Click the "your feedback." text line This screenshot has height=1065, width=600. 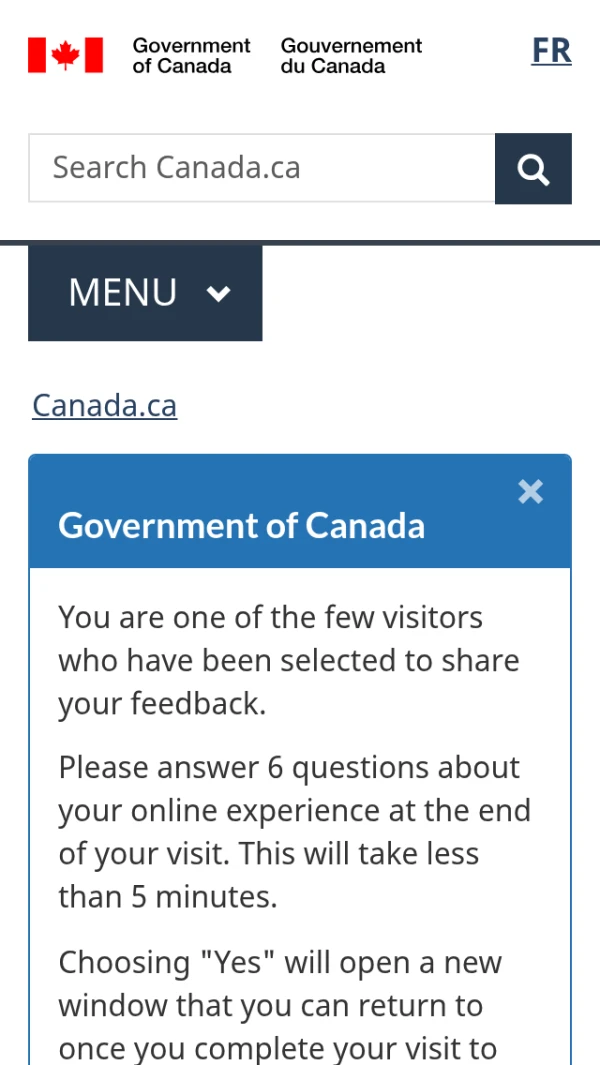162,704
